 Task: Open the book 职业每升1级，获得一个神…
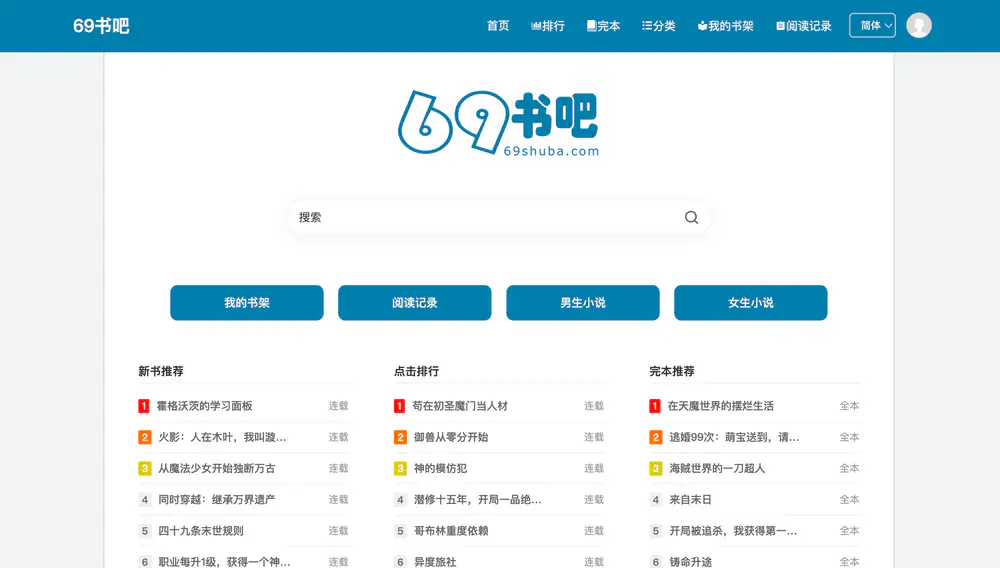[x=224, y=562]
